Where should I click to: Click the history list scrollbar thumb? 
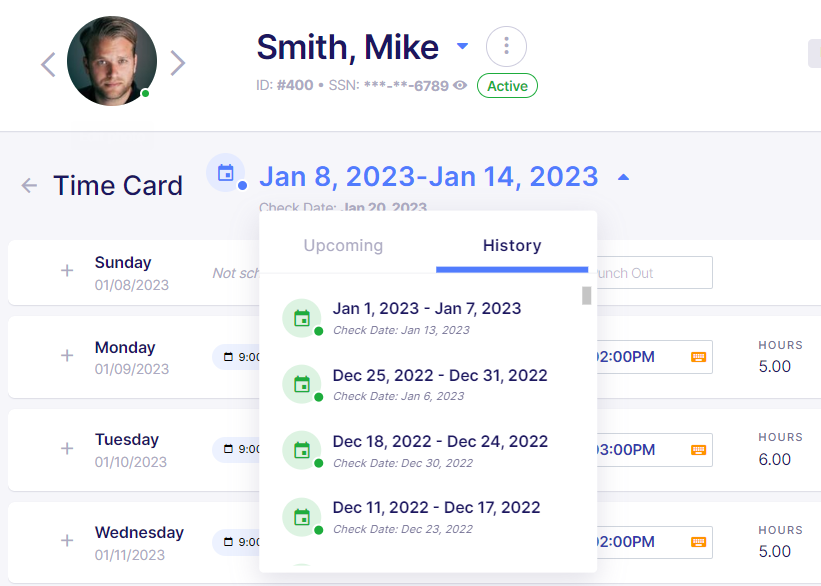(587, 295)
